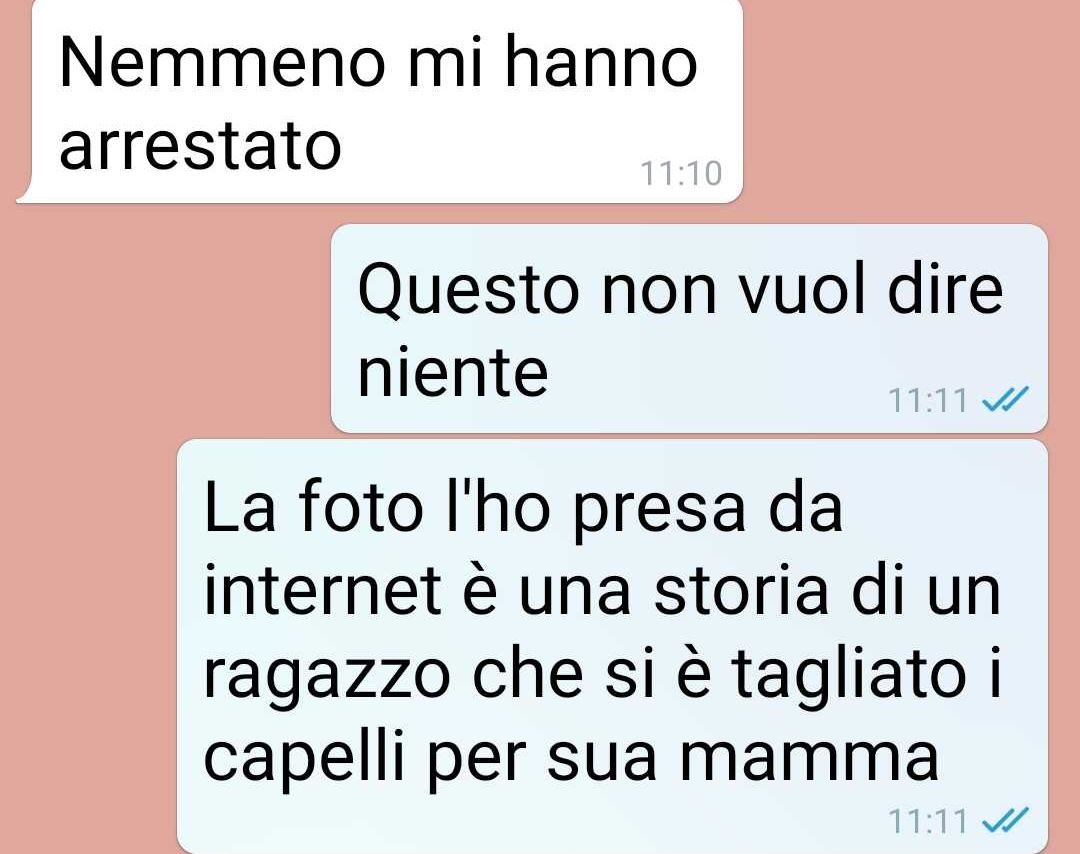Click the word "internet" in the last message
1080x854 pixels.
point(322,590)
